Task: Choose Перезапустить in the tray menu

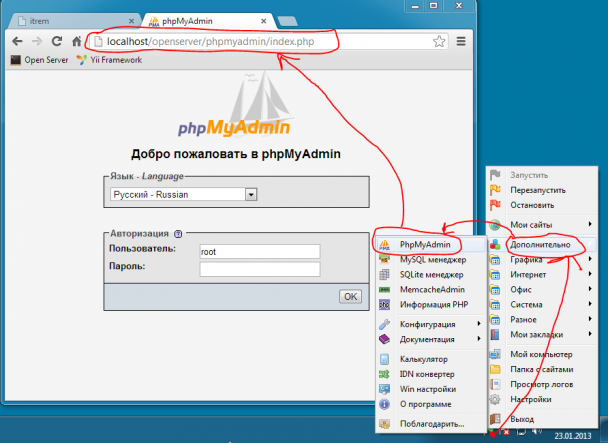Action: coord(542,190)
